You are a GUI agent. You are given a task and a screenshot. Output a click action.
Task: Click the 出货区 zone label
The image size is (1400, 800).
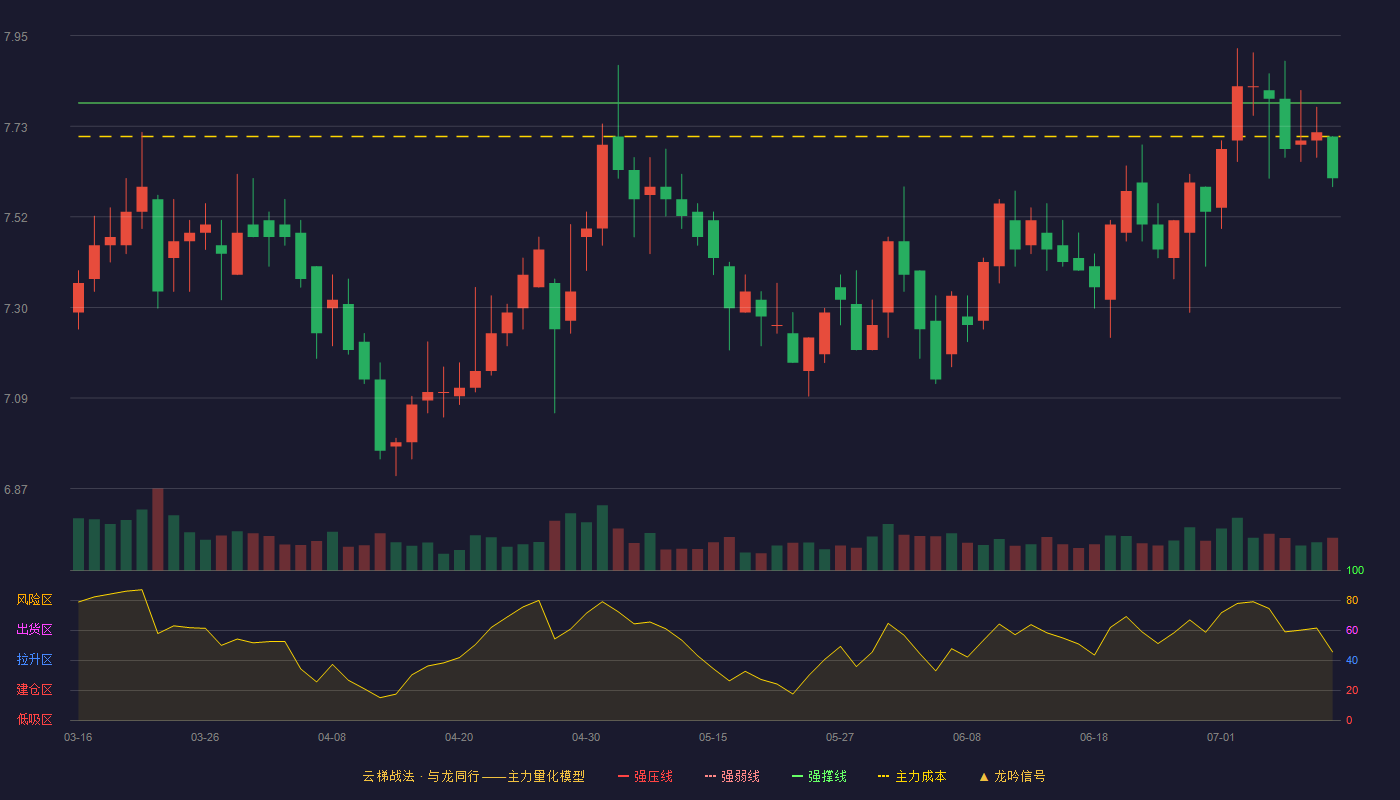coord(34,630)
